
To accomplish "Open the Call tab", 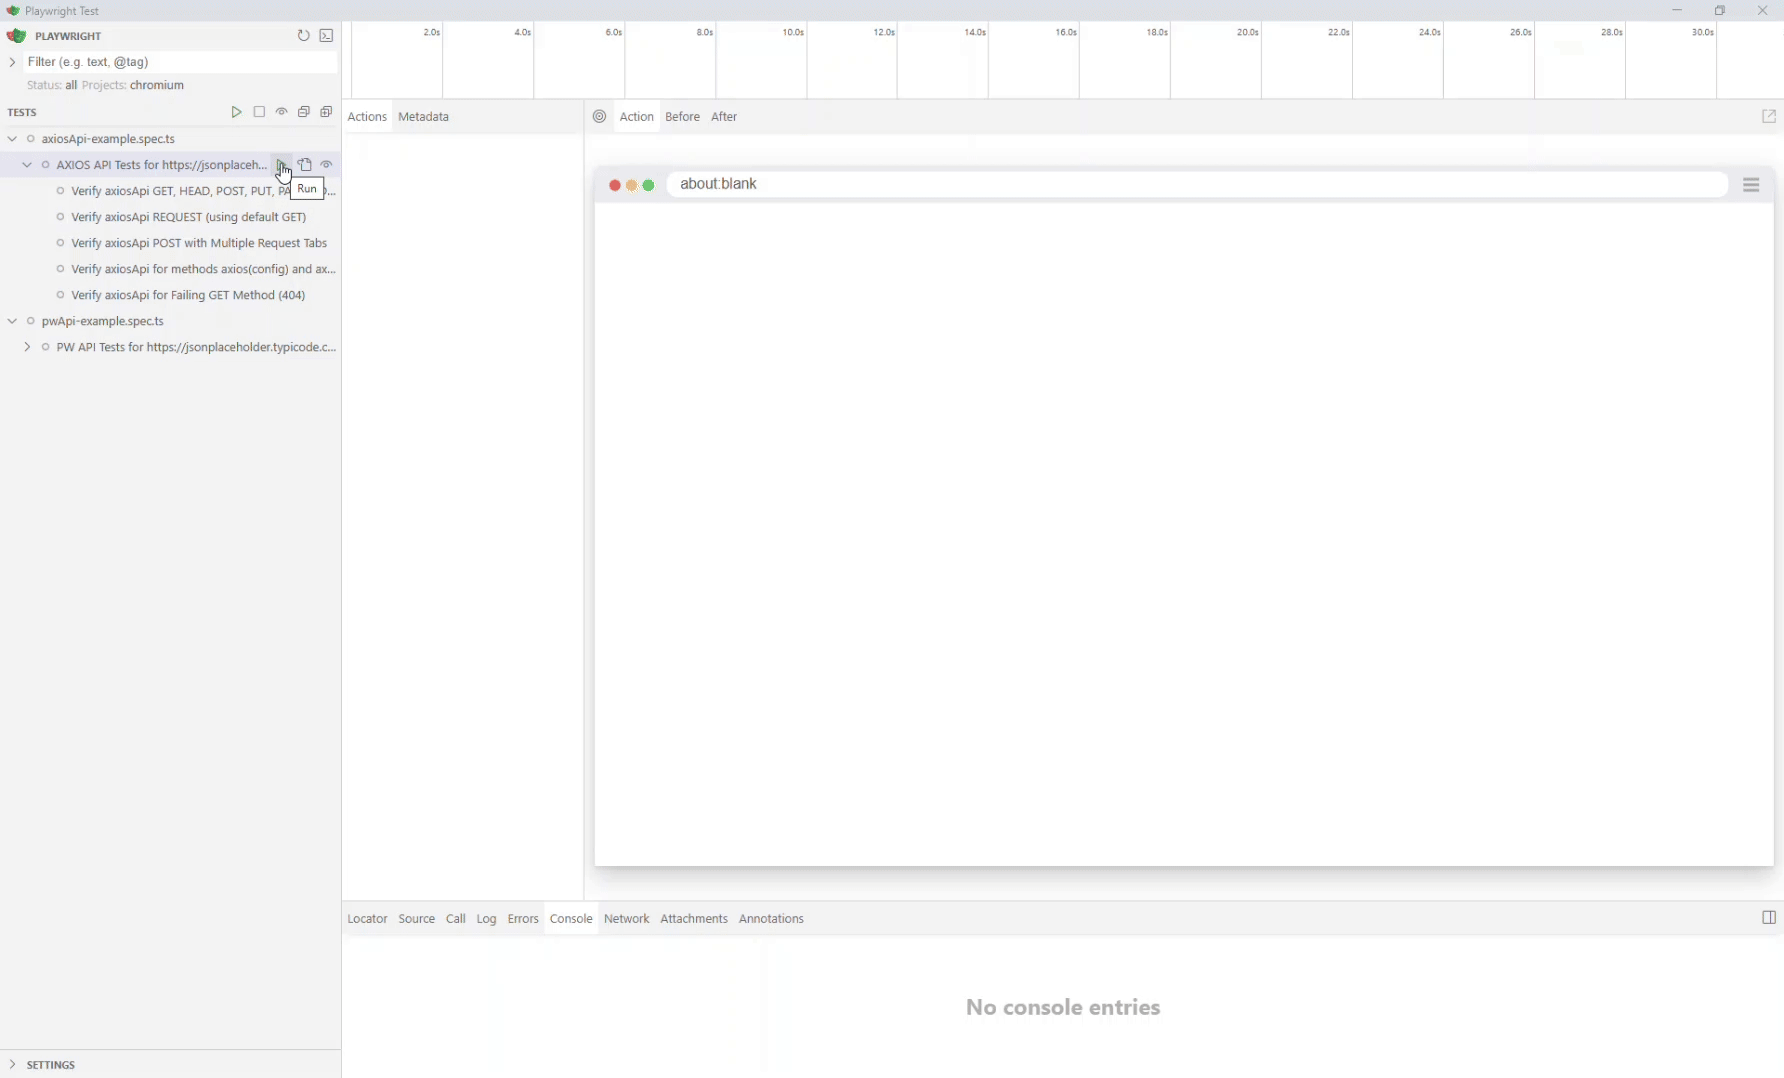I will [455, 919].
